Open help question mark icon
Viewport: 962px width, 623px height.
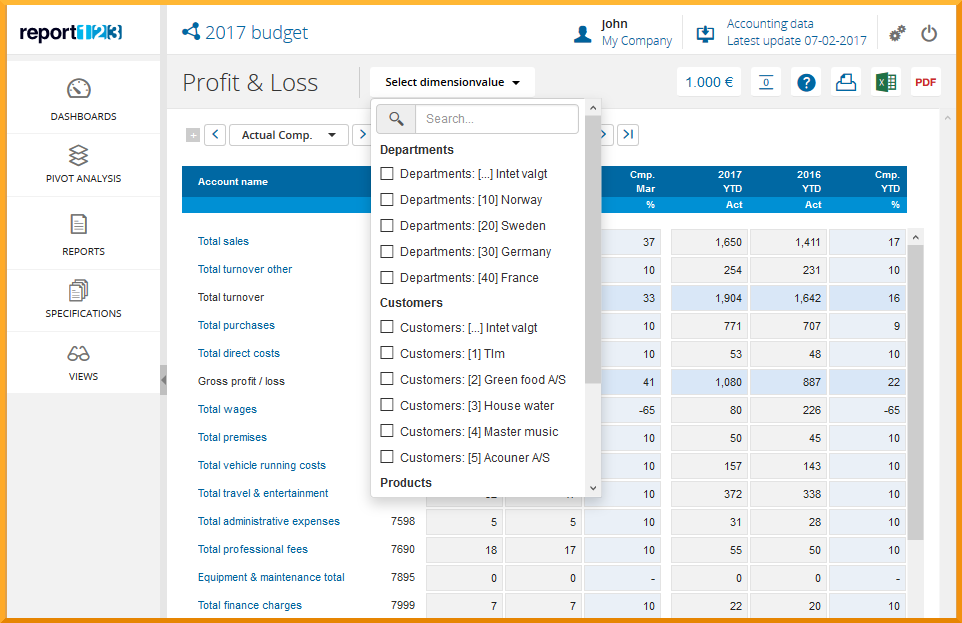(x=806, y=83)
